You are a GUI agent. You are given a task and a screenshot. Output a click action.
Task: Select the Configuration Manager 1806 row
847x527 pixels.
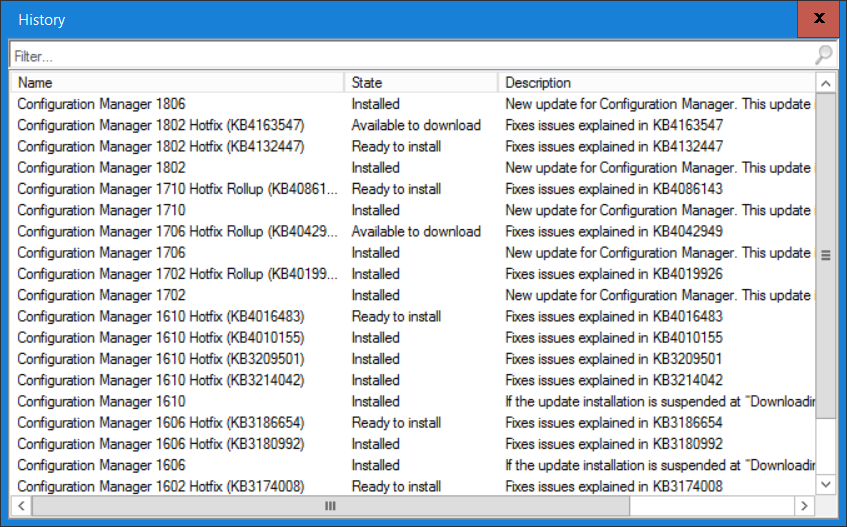click(x=413, y=104)
